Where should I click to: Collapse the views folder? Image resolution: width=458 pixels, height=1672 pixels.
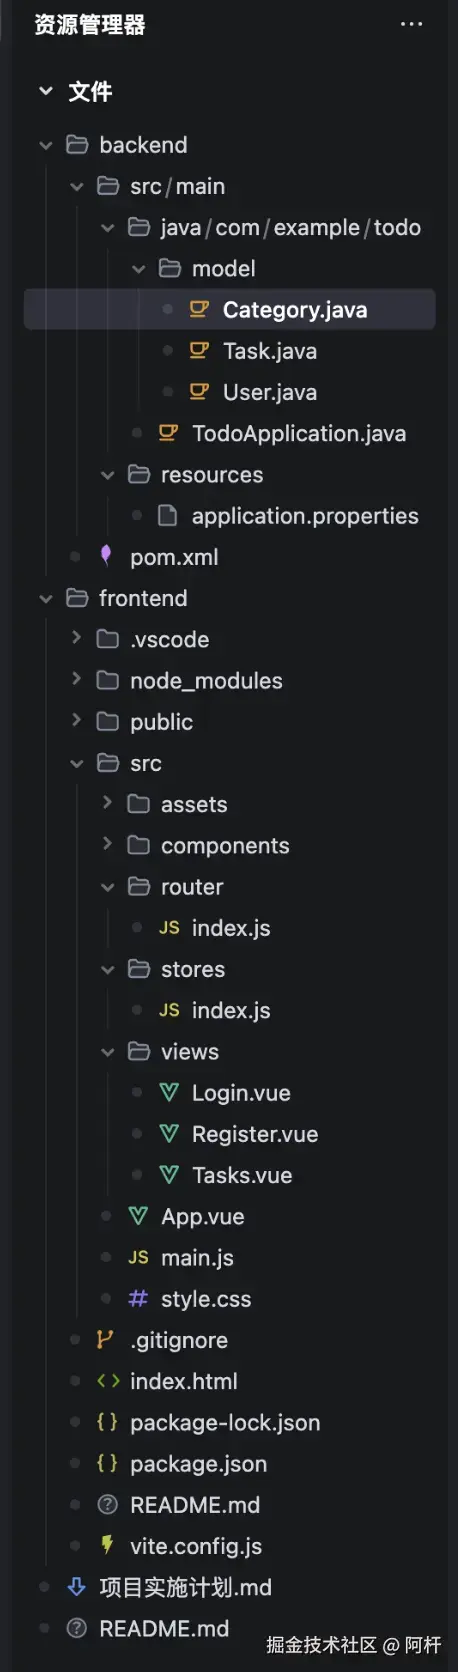point(107,1052)
